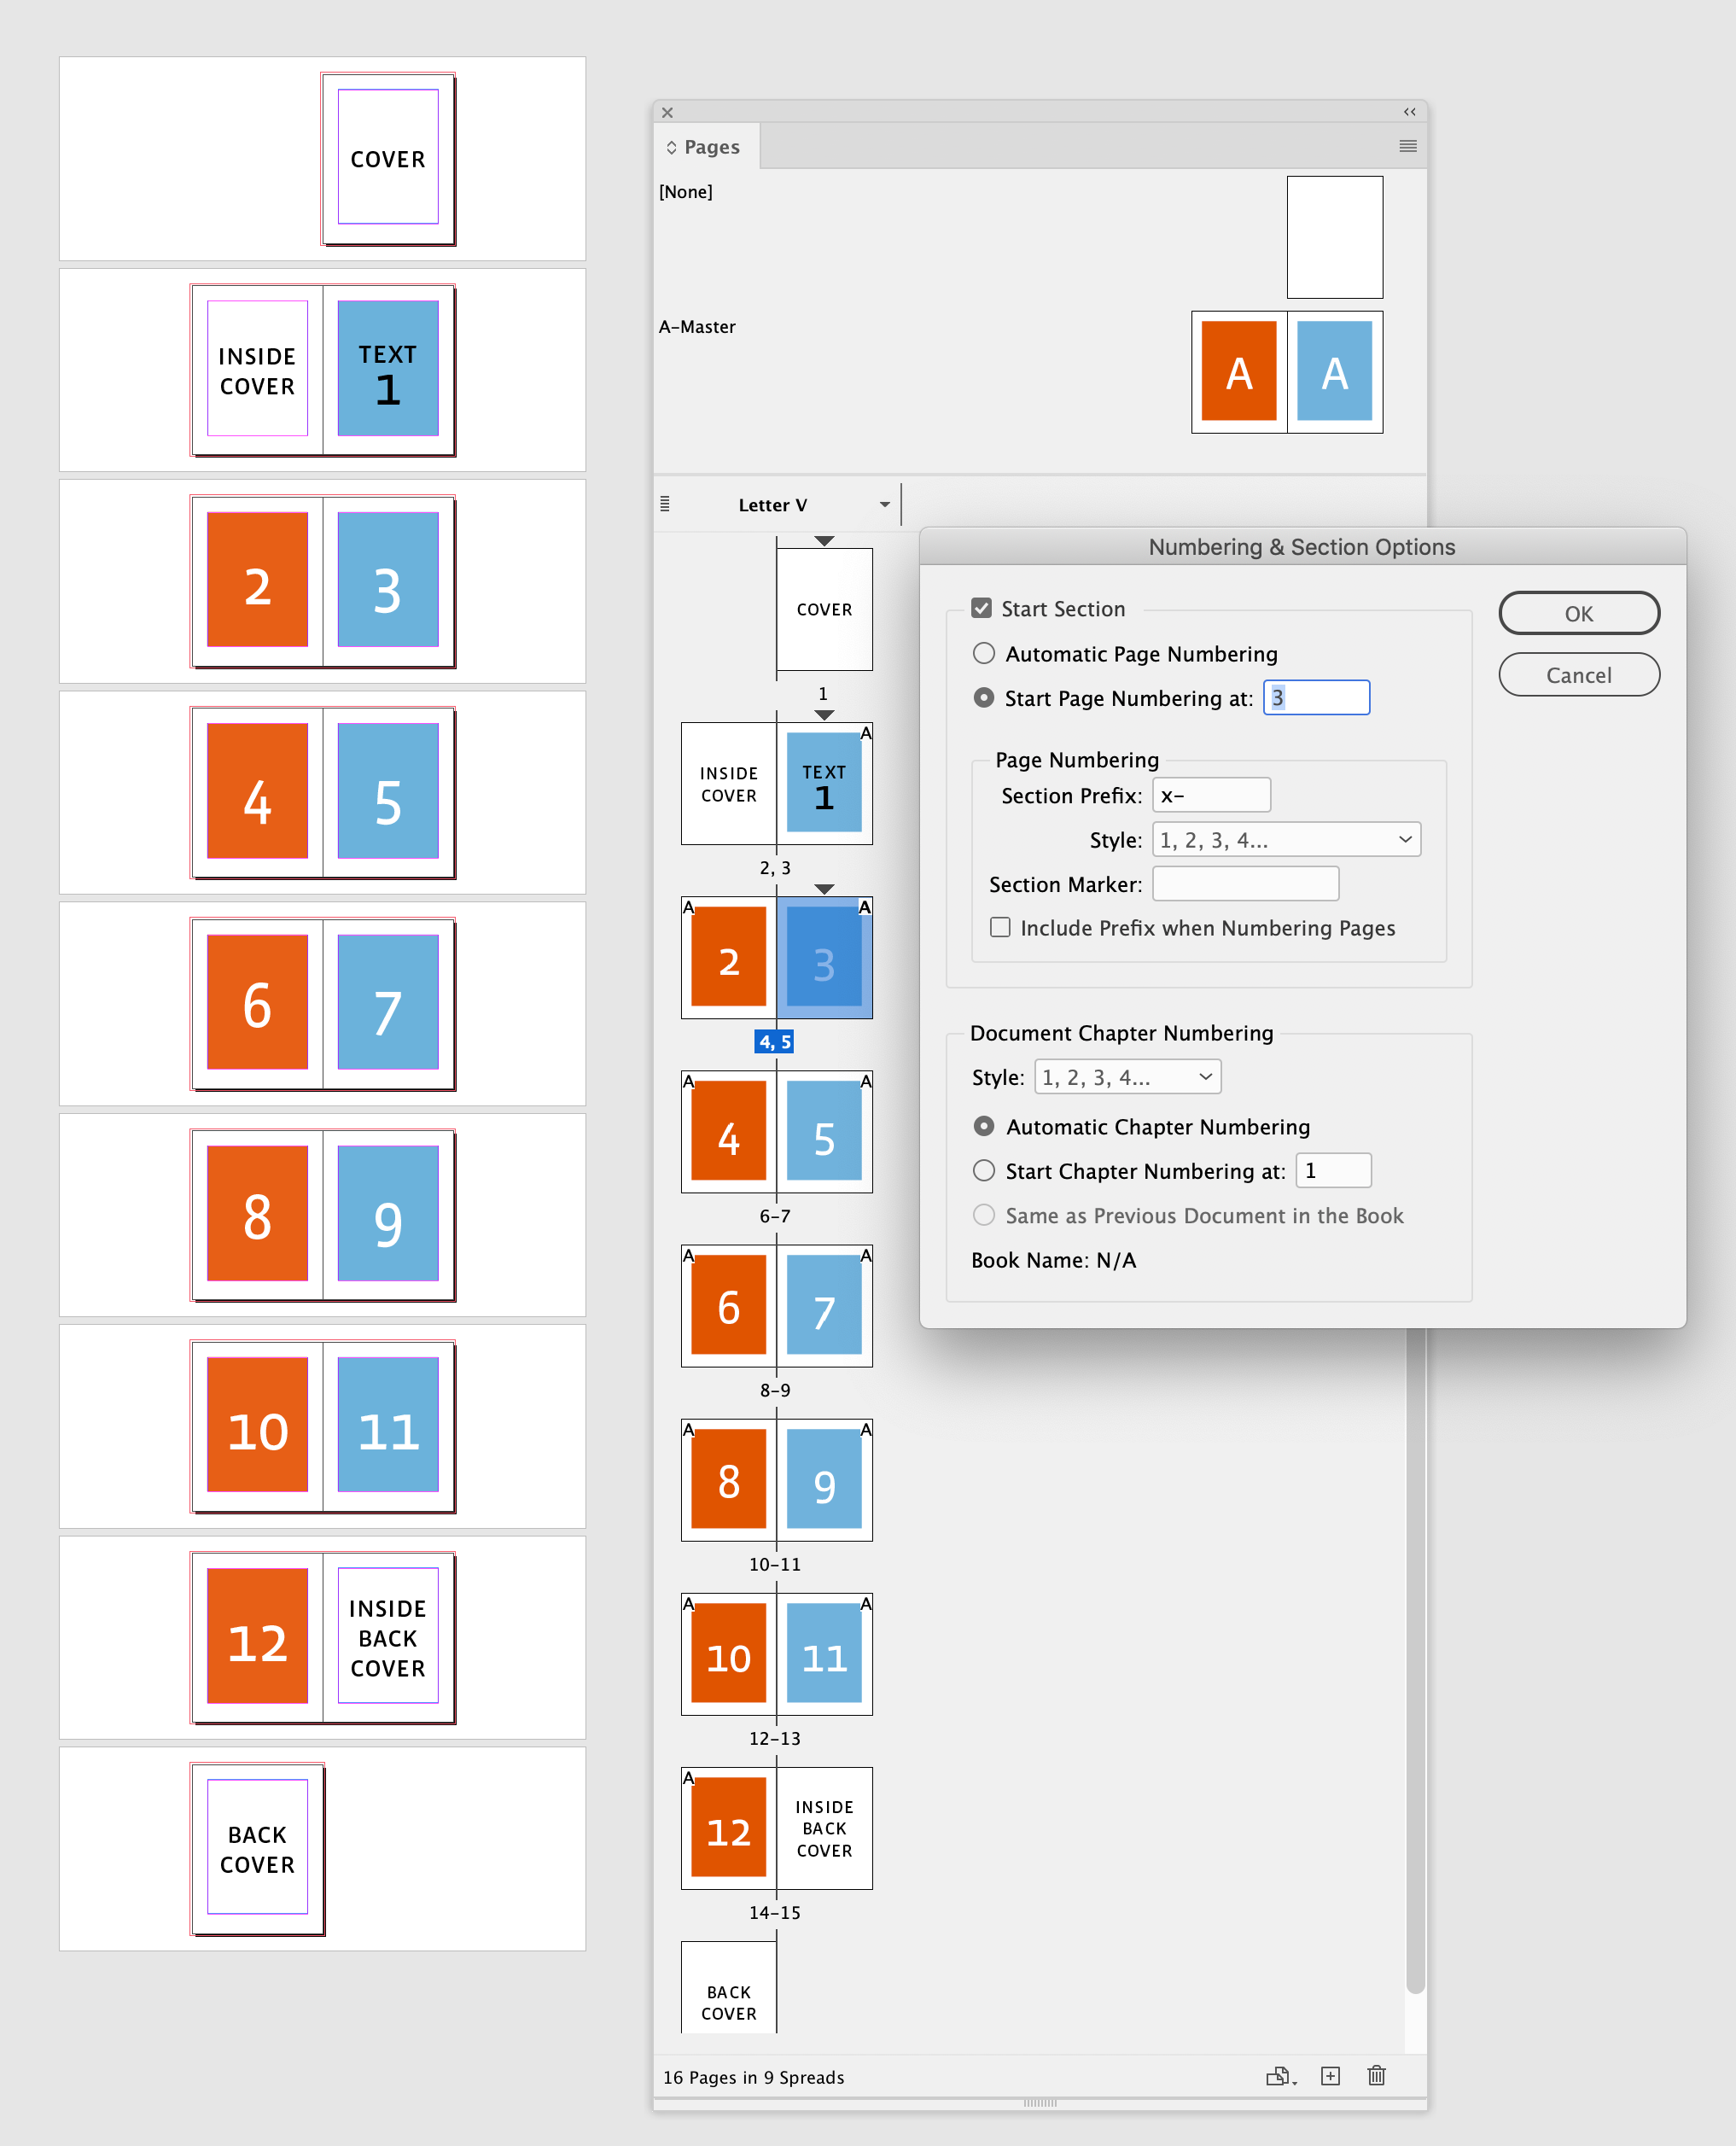The image size is (1736, 2146).
Task: Open the Document Chapter Numbering Style dropdown
Action: pos(1127,1077)
